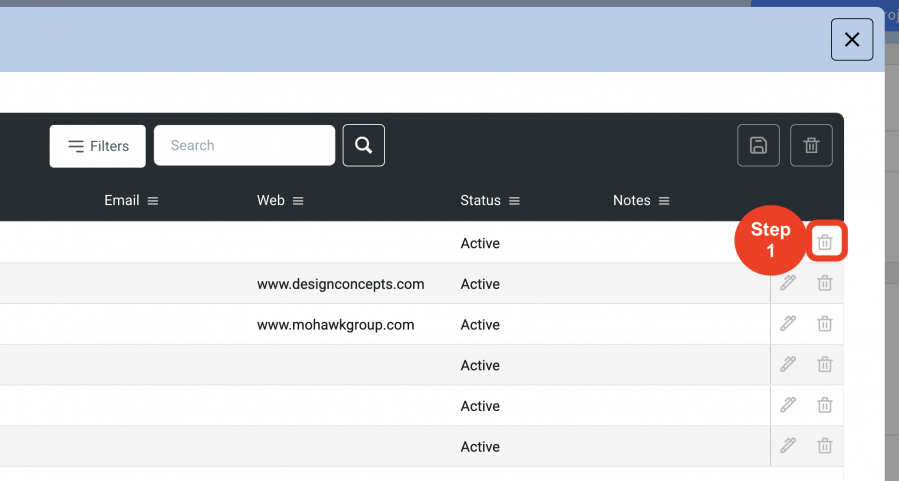Screen dimensions: 899x481
Task: Open the Filters panel
Action: click(x=97, y=146)
